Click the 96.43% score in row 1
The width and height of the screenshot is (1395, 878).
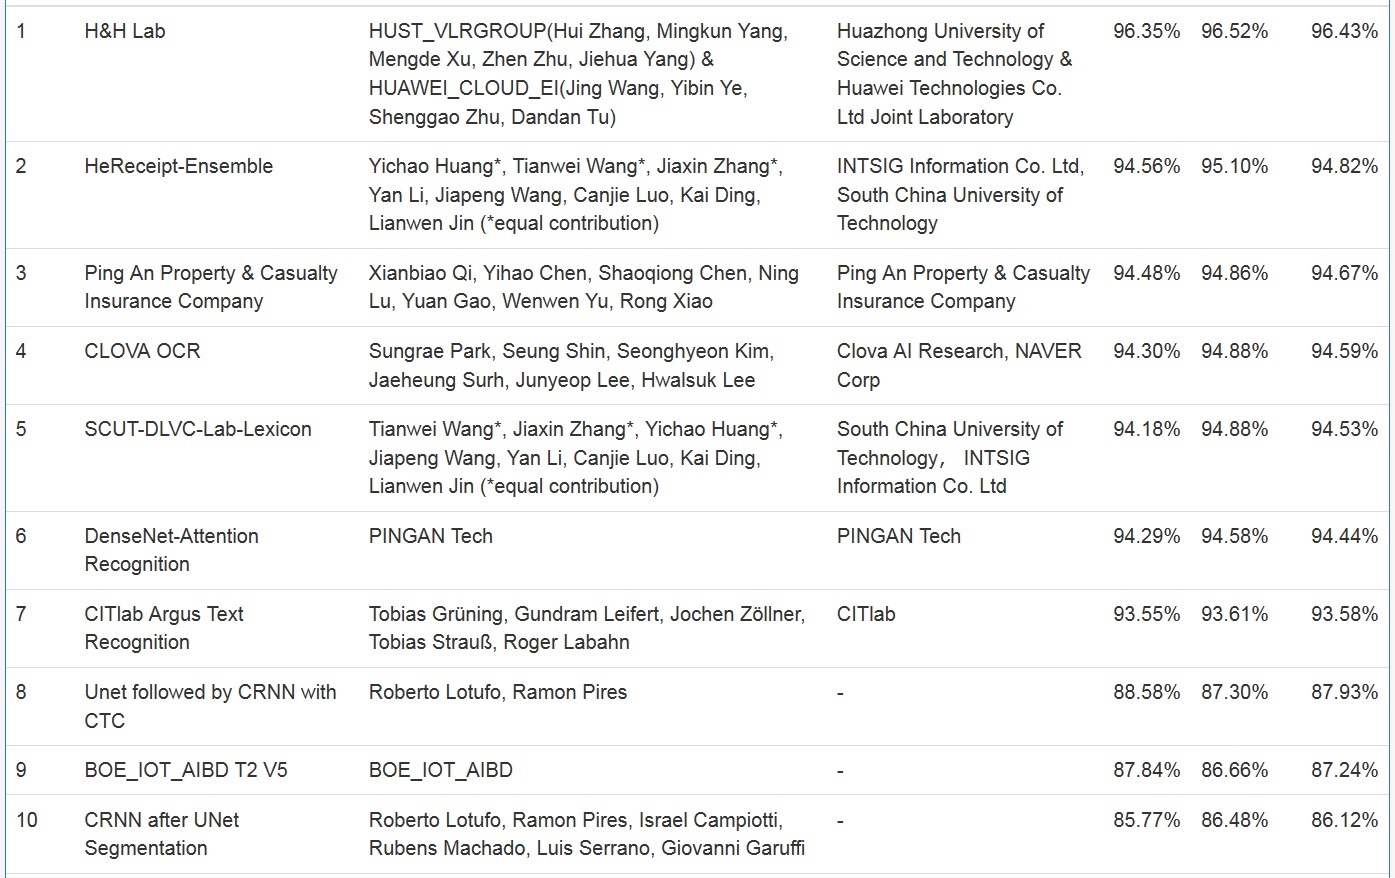(1344, 31)
